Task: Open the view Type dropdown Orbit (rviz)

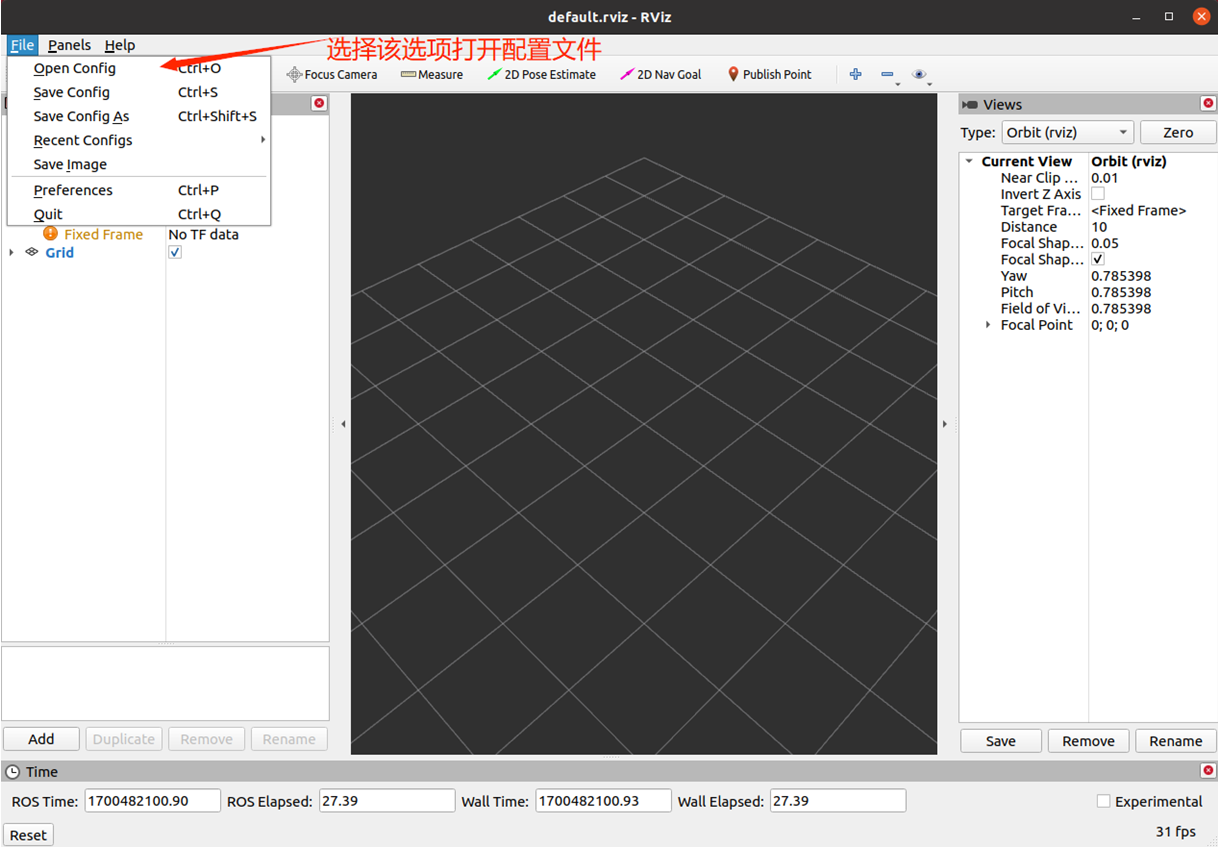Action: [x=1067, y=132]
